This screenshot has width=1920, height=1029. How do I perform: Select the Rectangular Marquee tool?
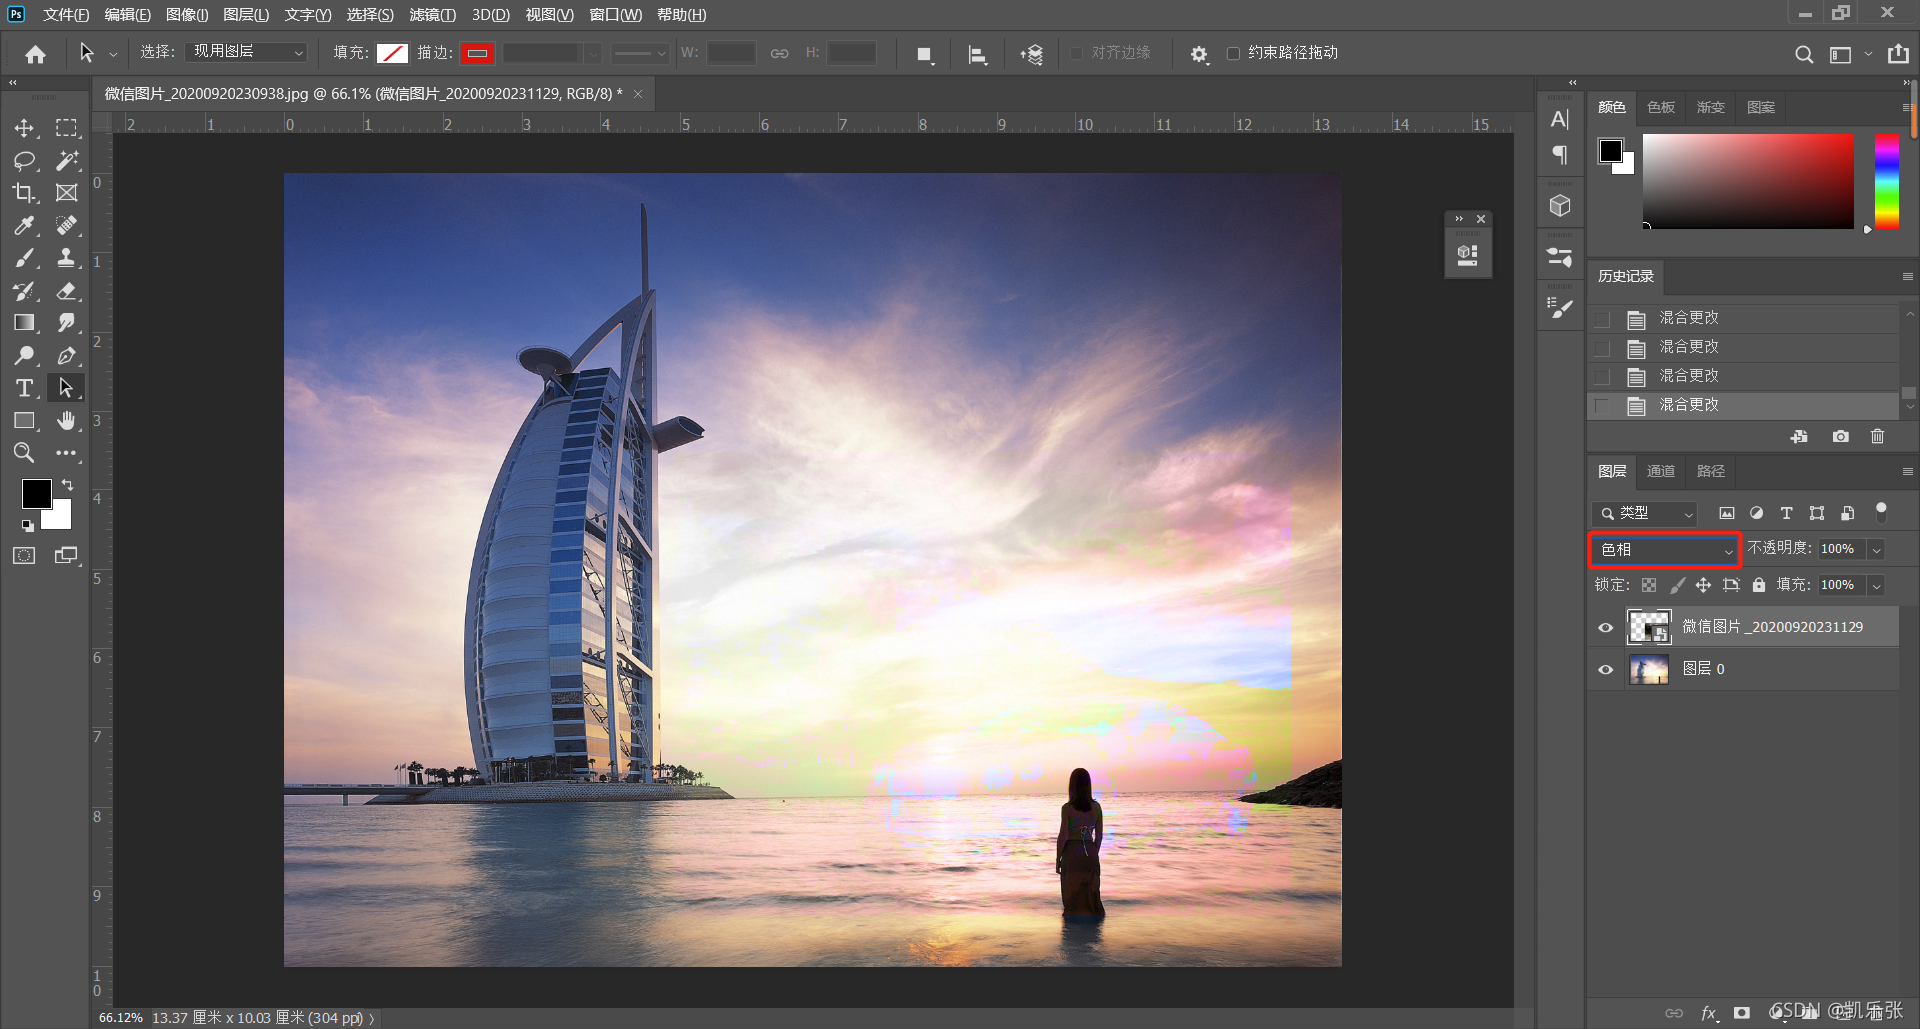pos(66,128)
